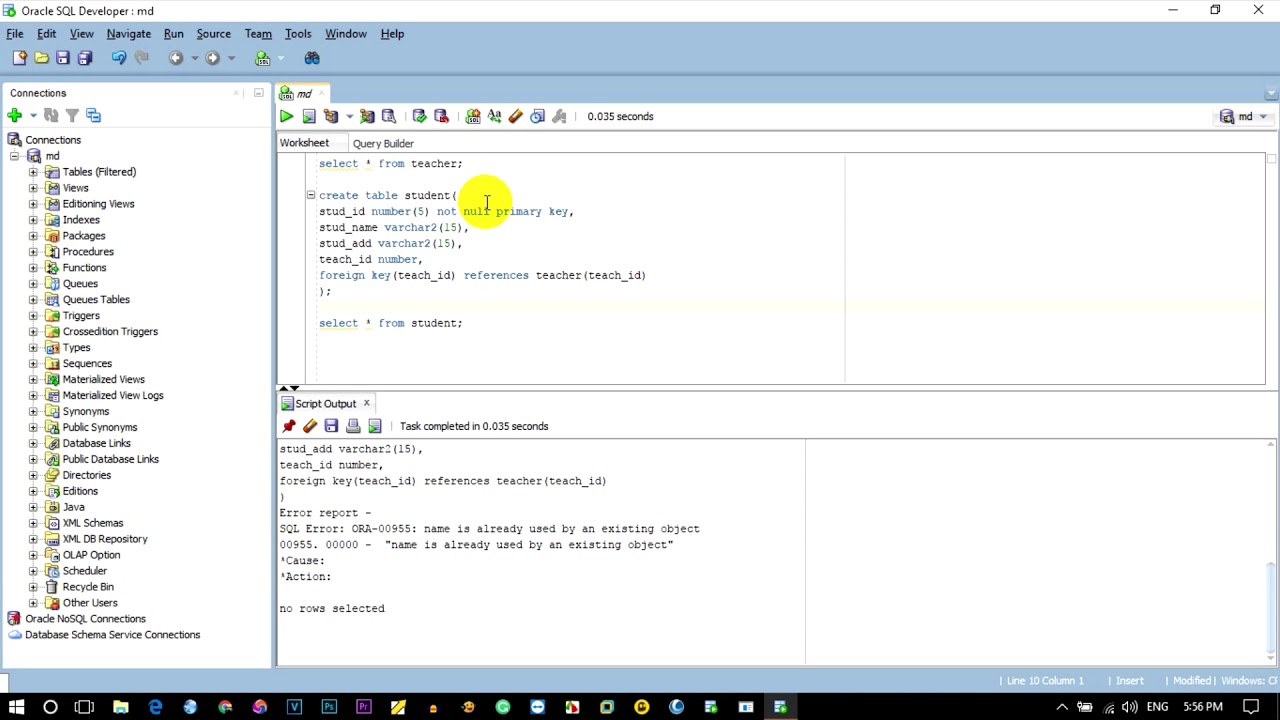Expand the Sequences tree node
The width and height of the screenshot is (1280, 720).
coord(33,364)
